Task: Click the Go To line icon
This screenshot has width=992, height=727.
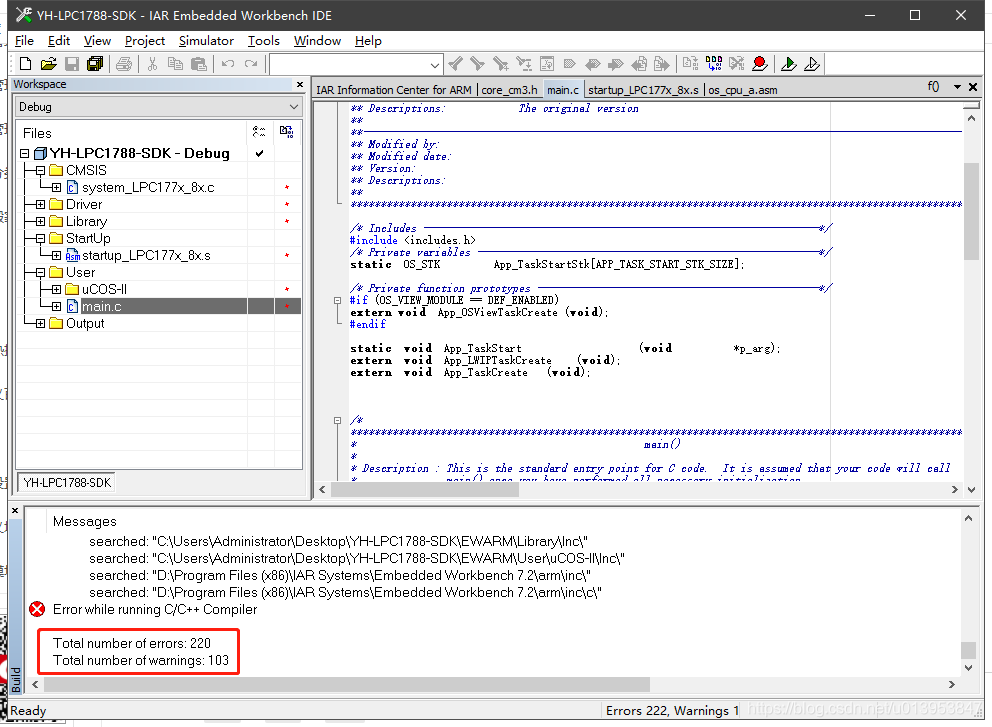Action: pyautogui.click(x=547, y=64)
